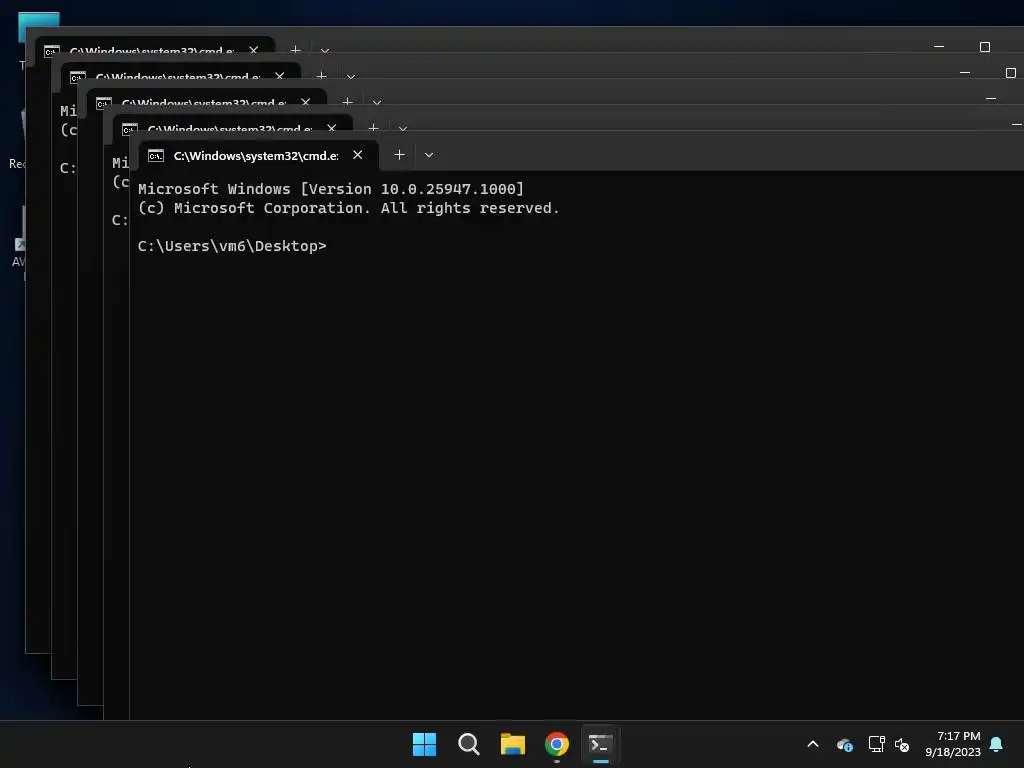
Task: Open the profile dropdown in the rearmost terminal window
Action: (x=325, y=50)
